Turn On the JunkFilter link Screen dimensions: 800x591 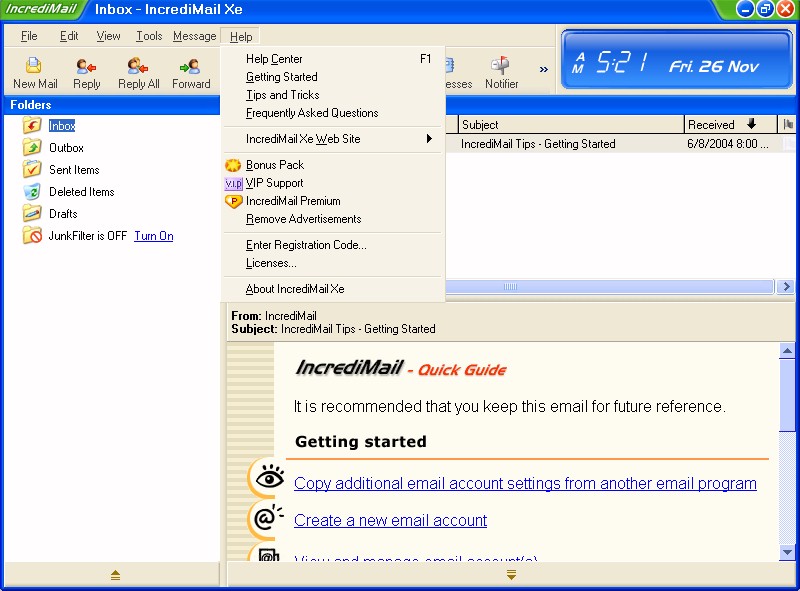pyautogui.click(x=153, y=236)
